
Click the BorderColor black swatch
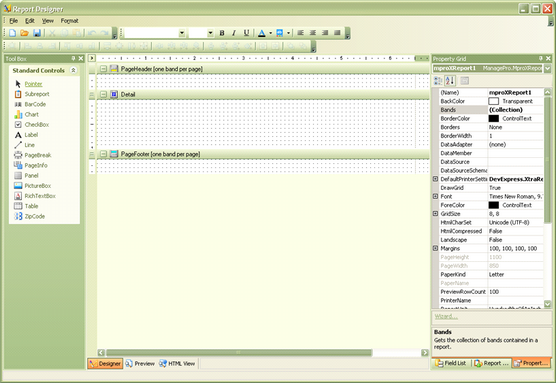click(494, 118)
